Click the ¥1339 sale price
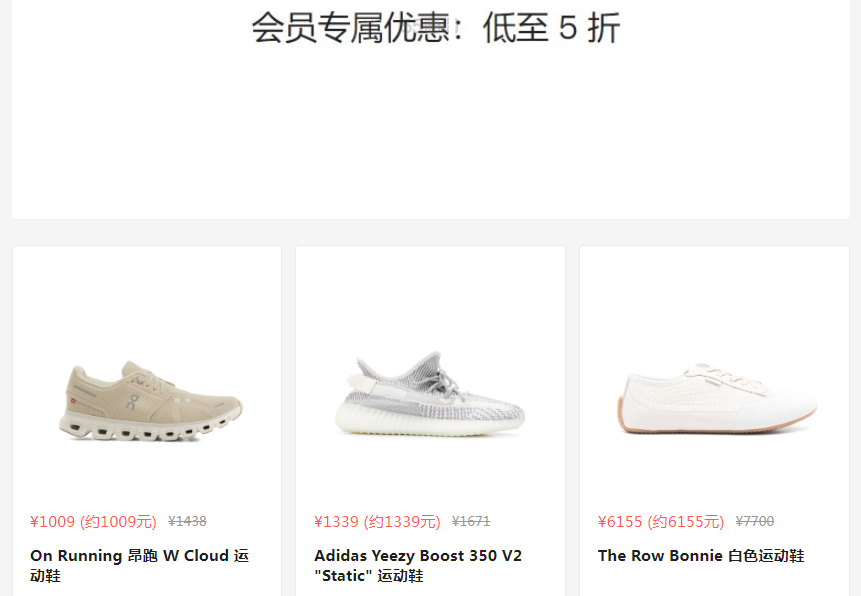 coord(337,521)
